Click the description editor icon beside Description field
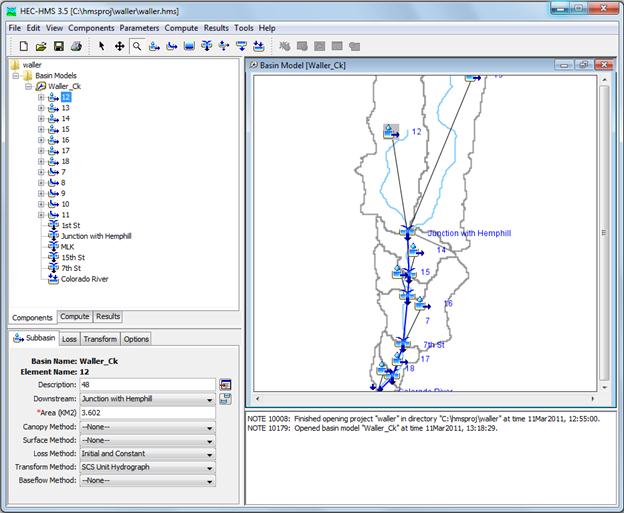The height and width of the screenshot is (513, 624). (x=225, y=384)
